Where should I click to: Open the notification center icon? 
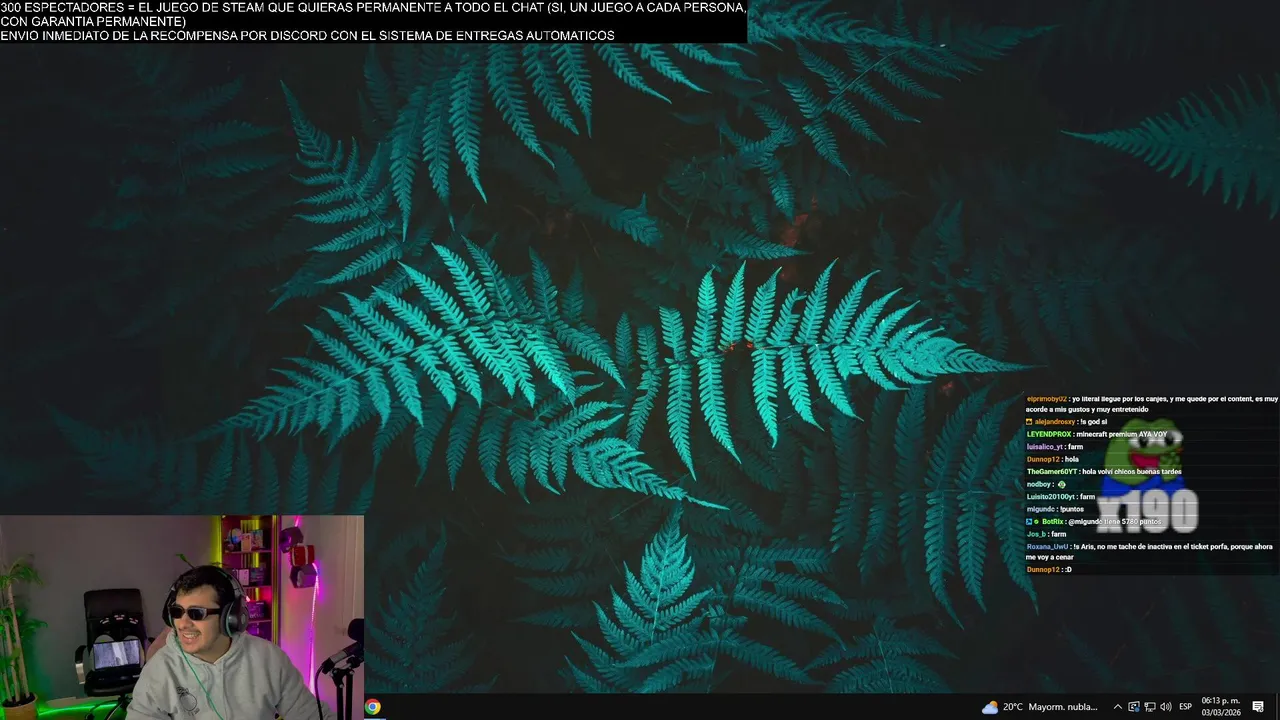pos(1258,707)
